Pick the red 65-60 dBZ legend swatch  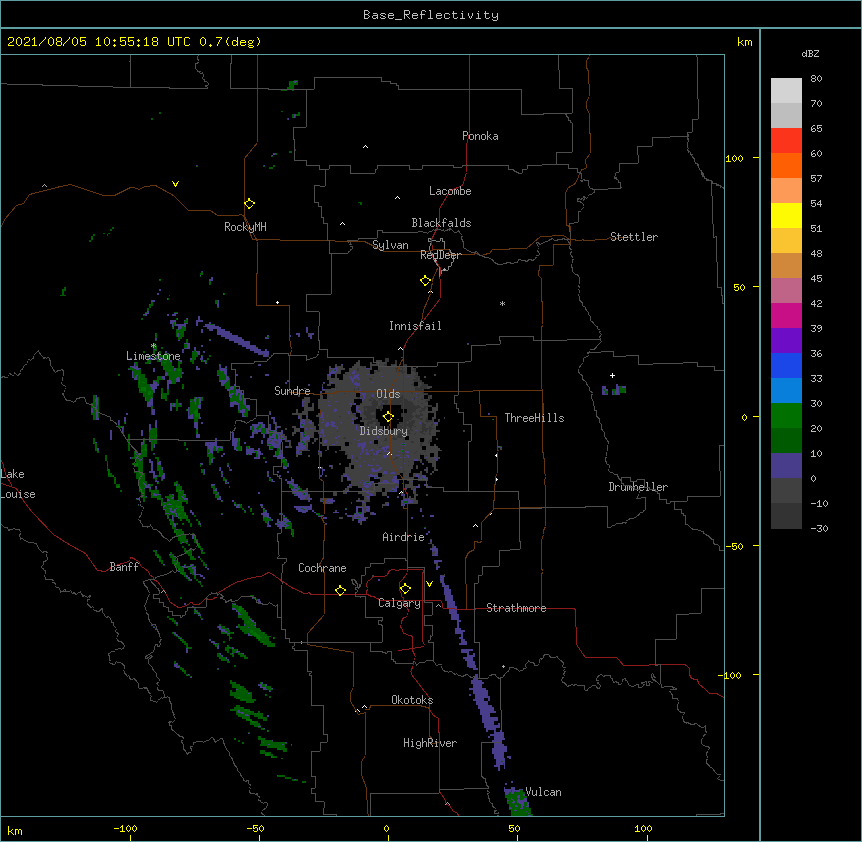tap(786, 140)
